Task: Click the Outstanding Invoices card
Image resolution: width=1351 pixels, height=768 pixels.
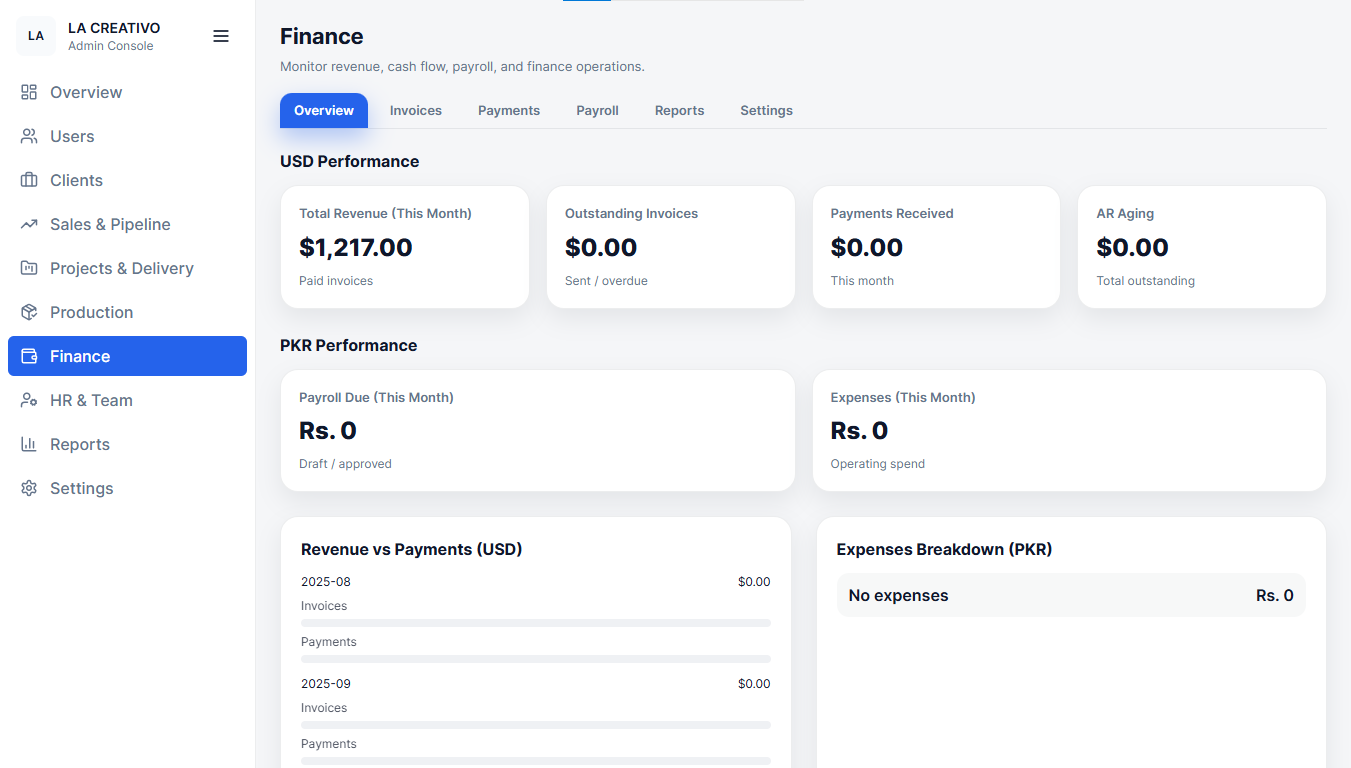Action: (670, 247)
